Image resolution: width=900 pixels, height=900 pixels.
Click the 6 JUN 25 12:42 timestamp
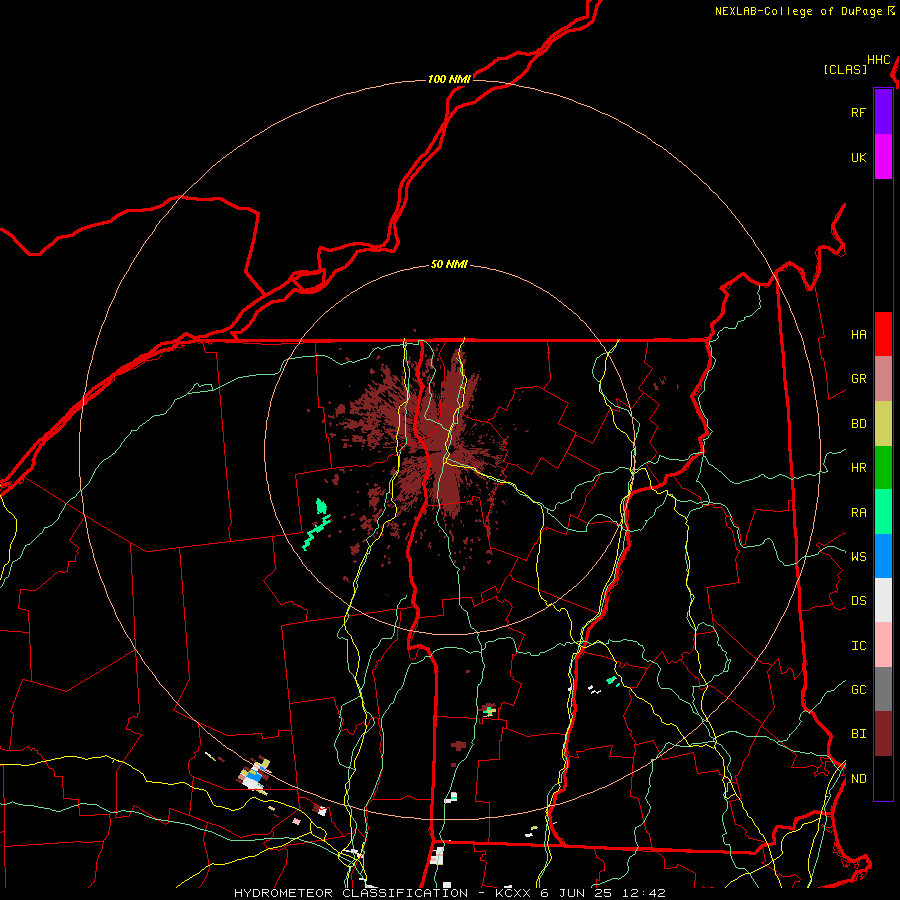[603, 893]
